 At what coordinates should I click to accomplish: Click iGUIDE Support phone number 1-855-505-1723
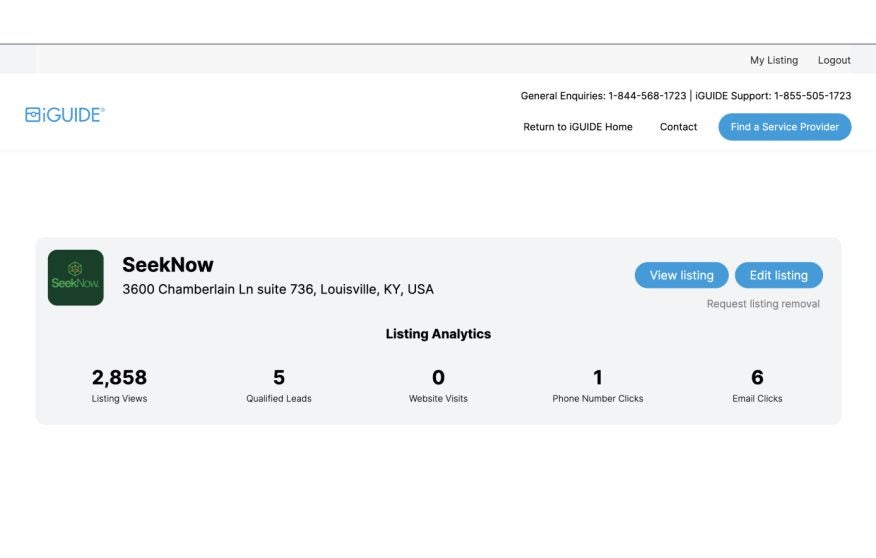(x=812, y=96)
